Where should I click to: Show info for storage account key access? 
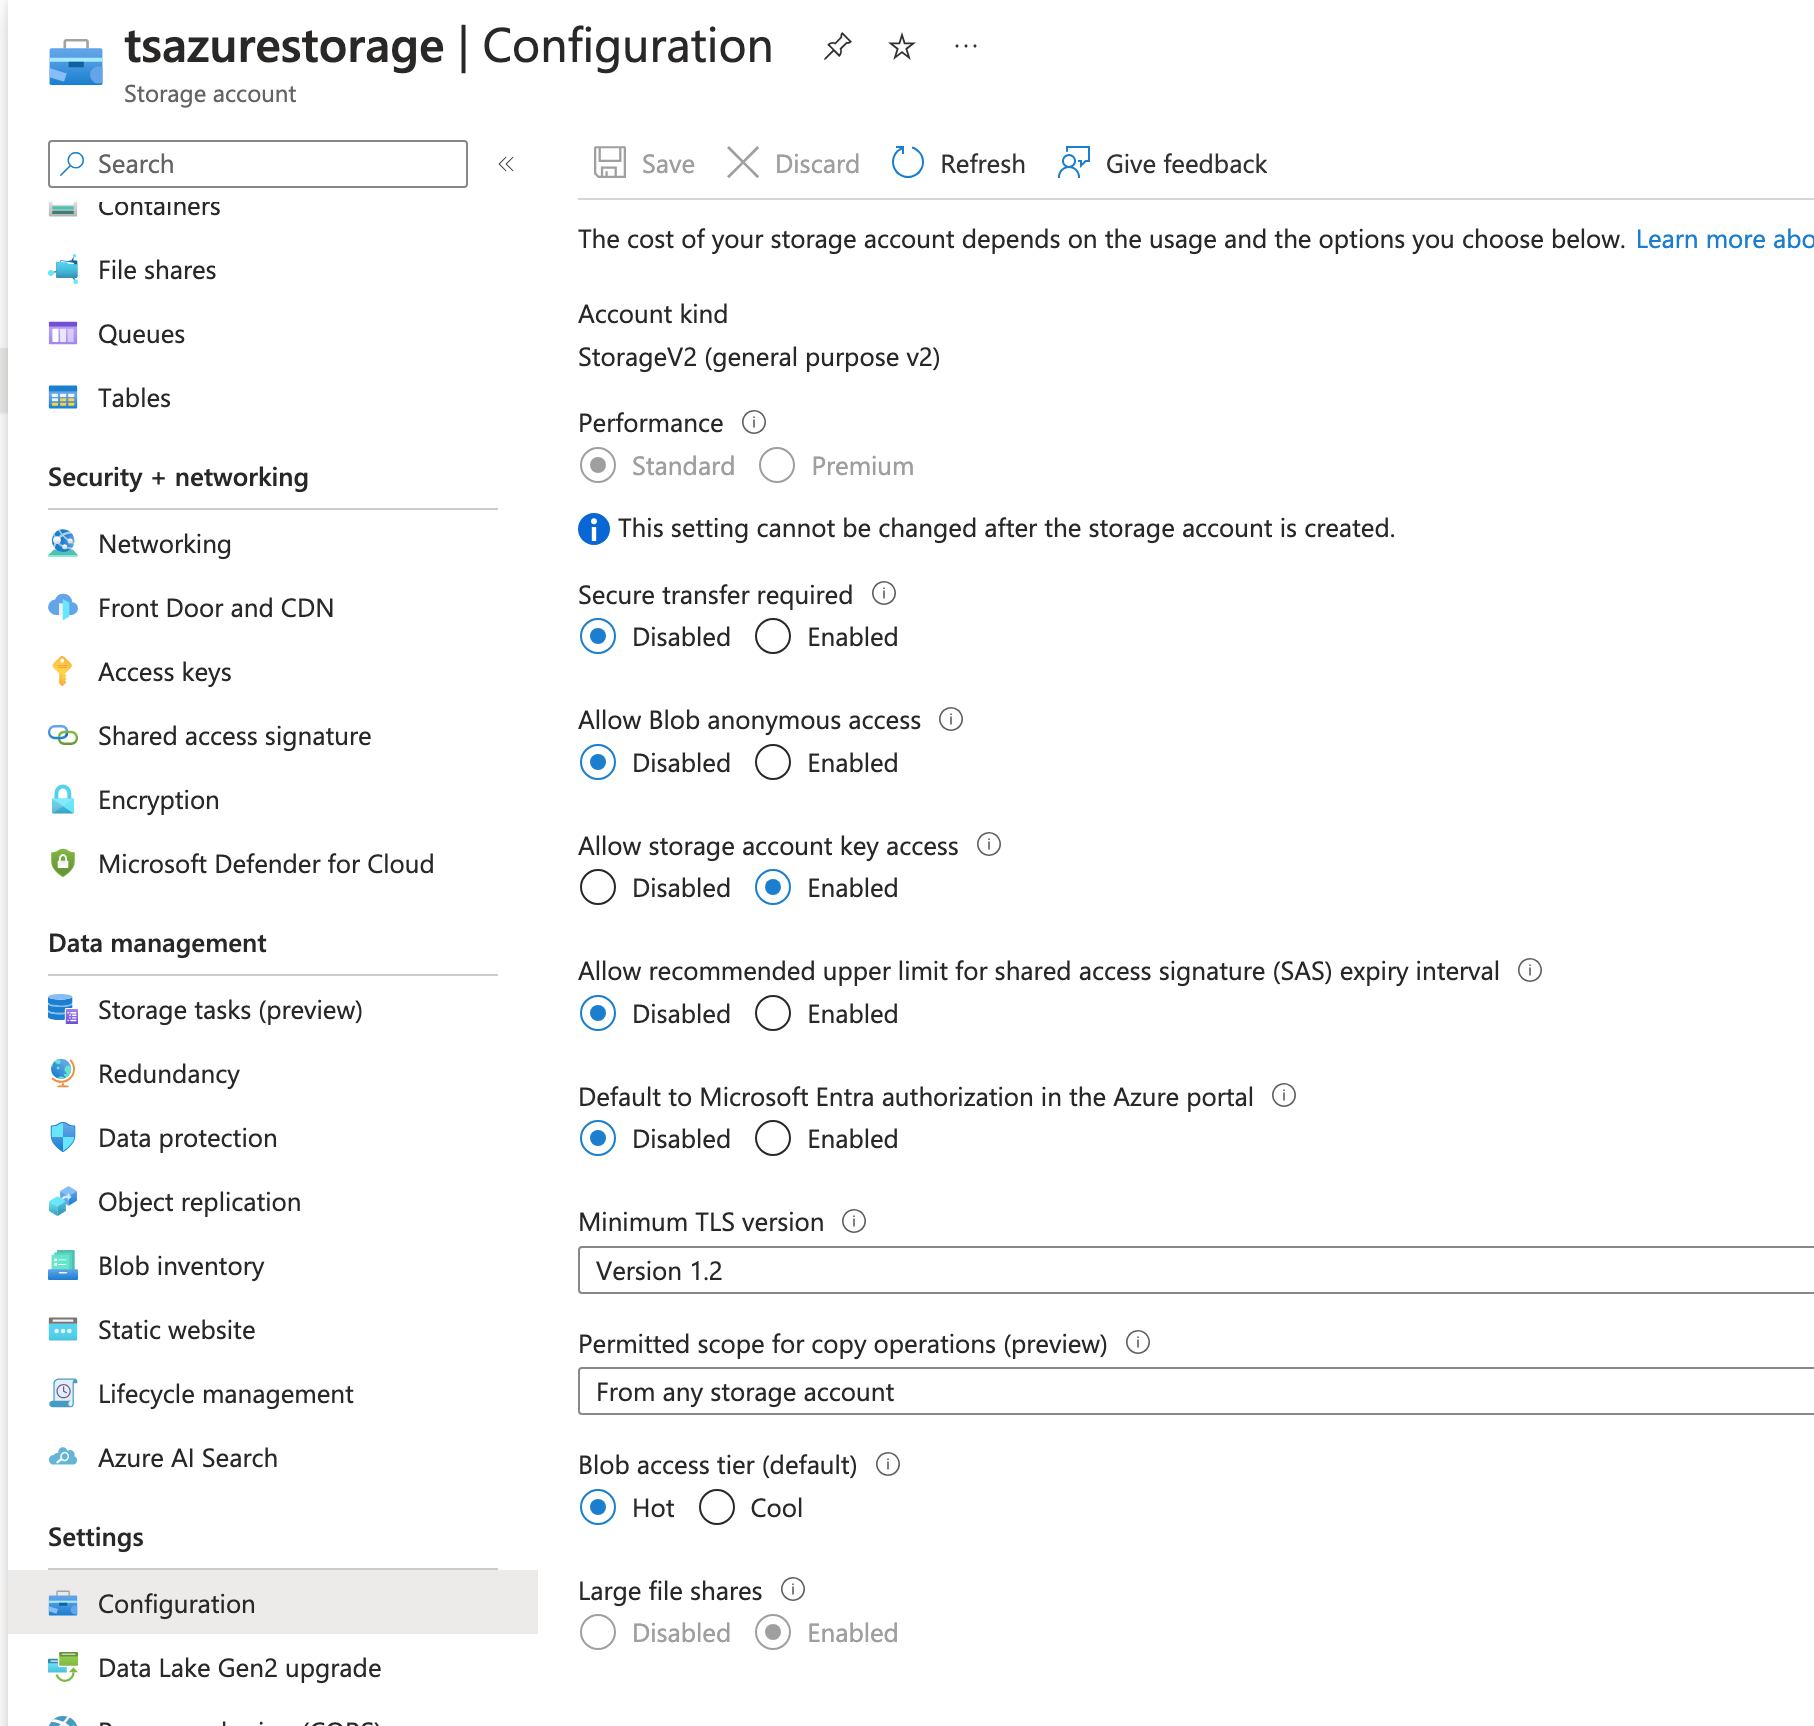pos(989,845)
